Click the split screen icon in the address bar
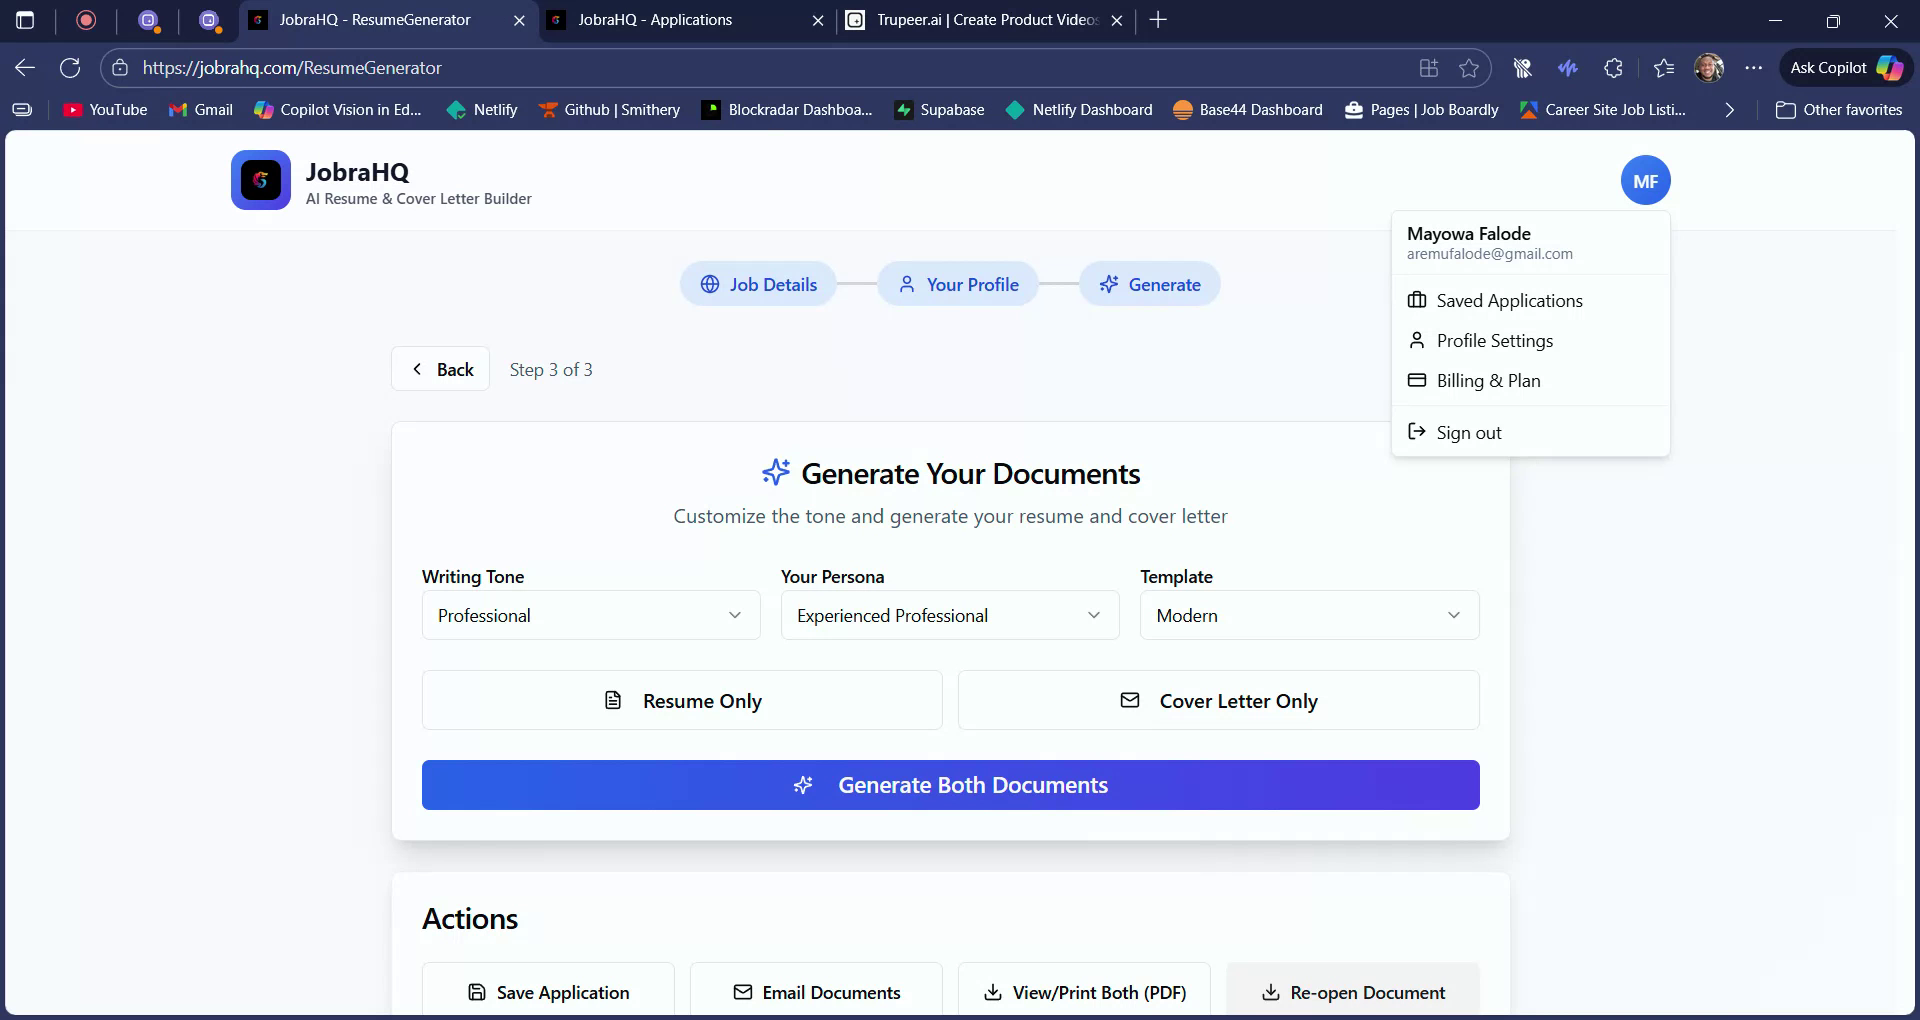 click(1428, 67)
